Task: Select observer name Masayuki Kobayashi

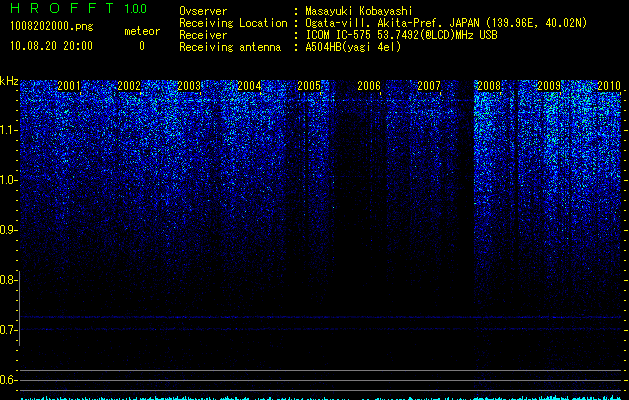Action: (359, 11)
